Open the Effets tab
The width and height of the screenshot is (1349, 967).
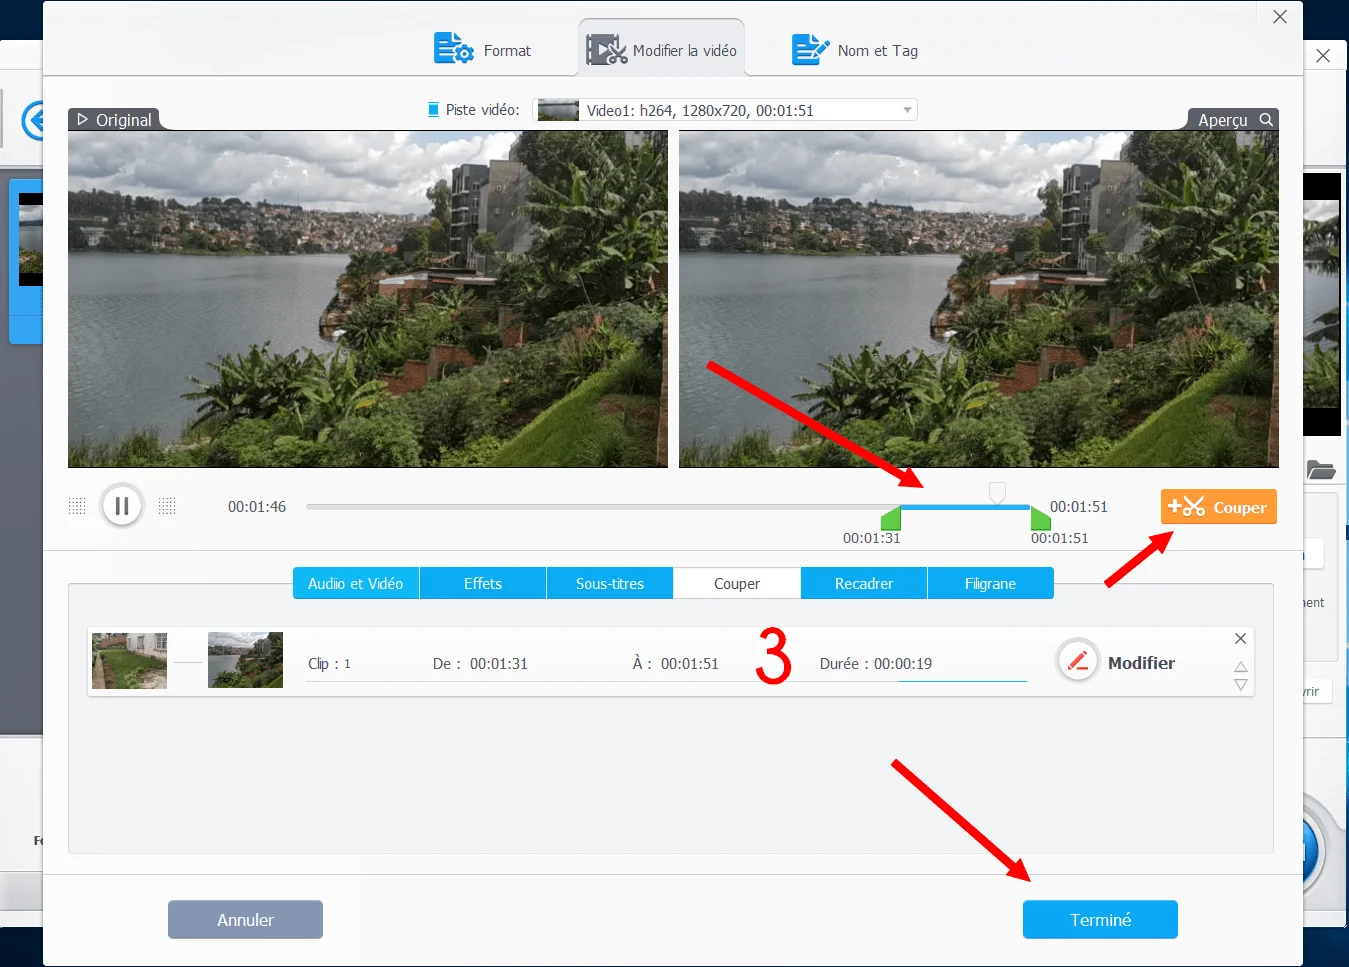tap(483, 583)
